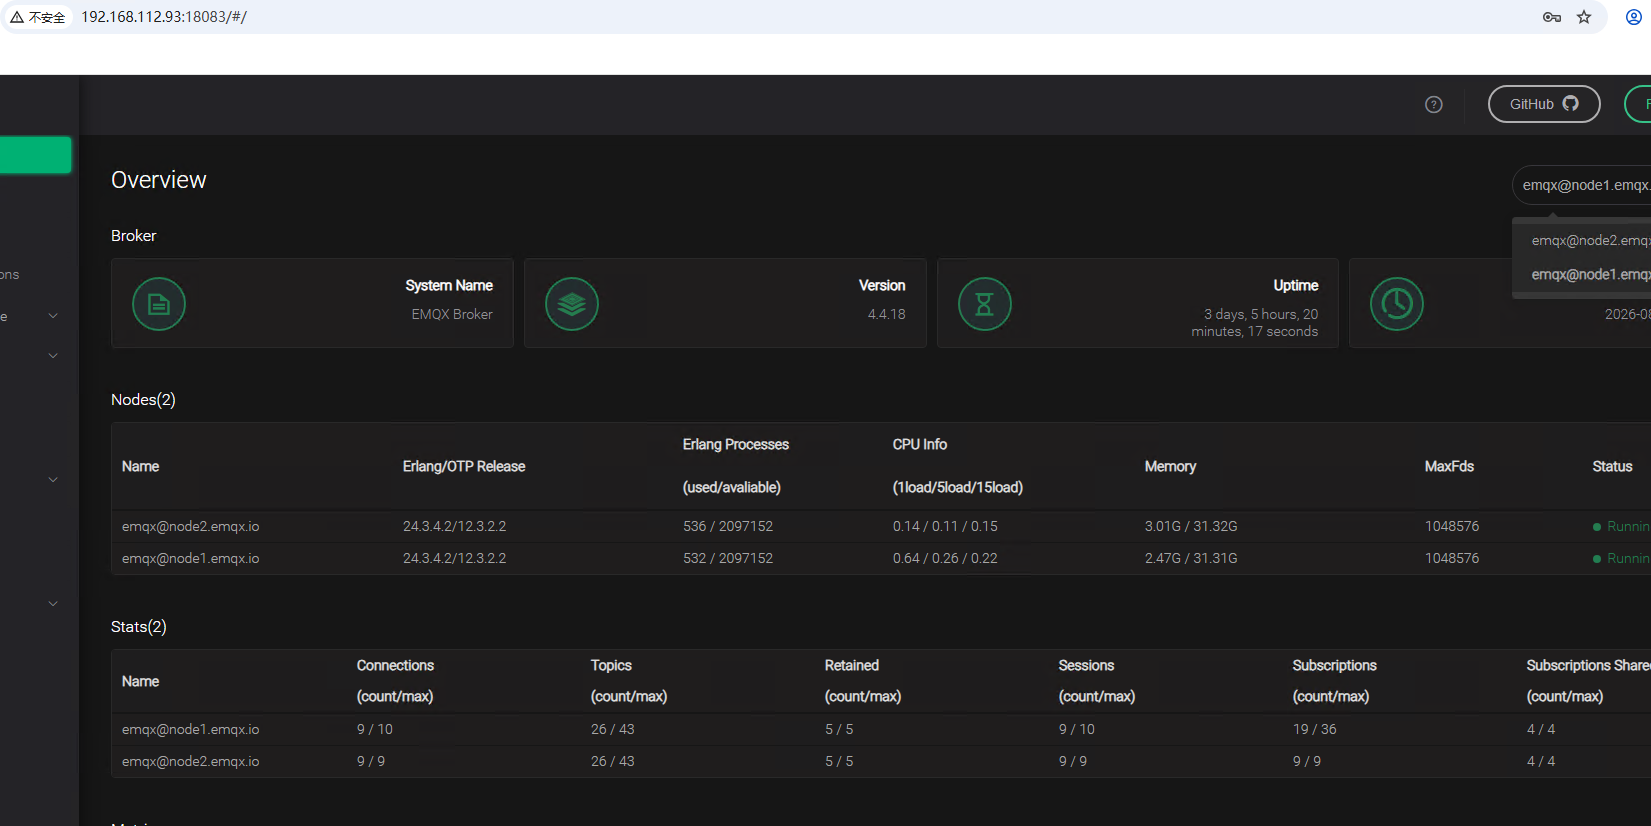The image size is (1651, 826).
Task: Click the Erlang processes value 532 / 2097152
Action: [x=728, y=558]
